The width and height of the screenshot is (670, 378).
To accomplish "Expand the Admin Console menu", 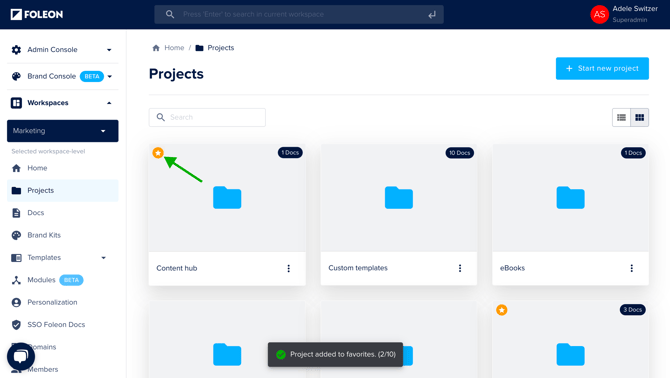I will pos(109,50).
